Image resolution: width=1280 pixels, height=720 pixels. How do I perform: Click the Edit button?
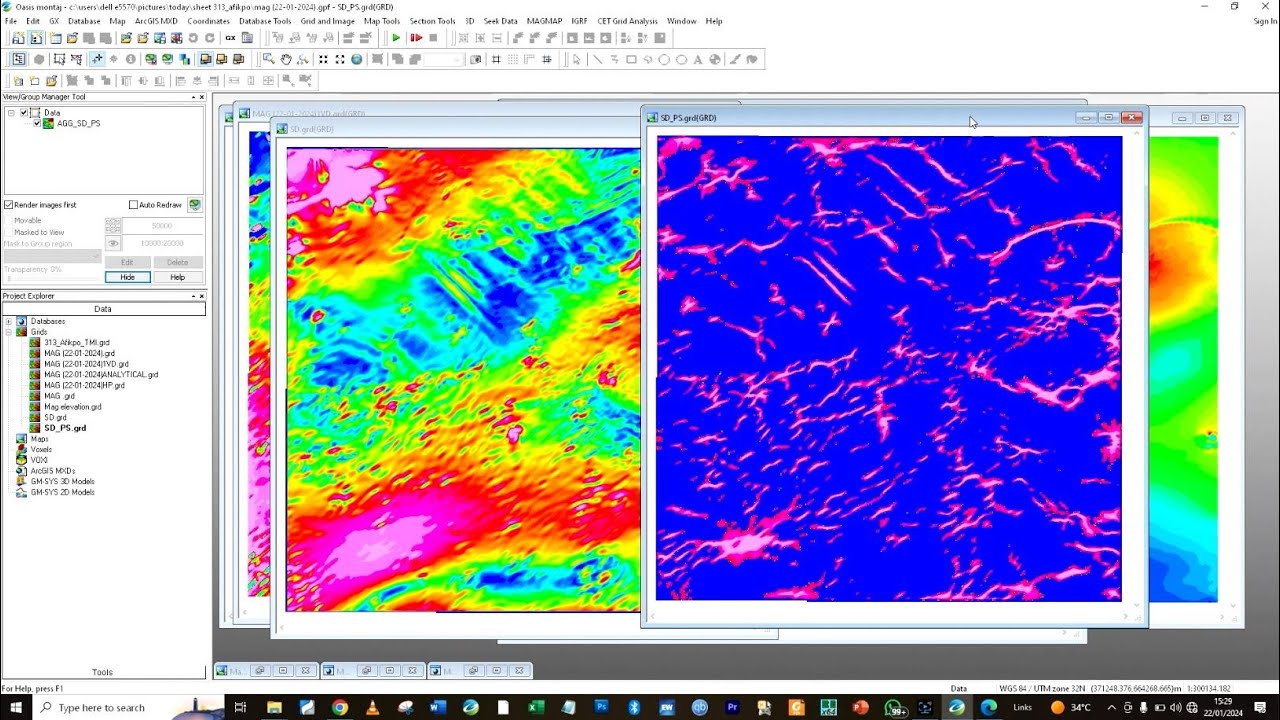(127, 262)
